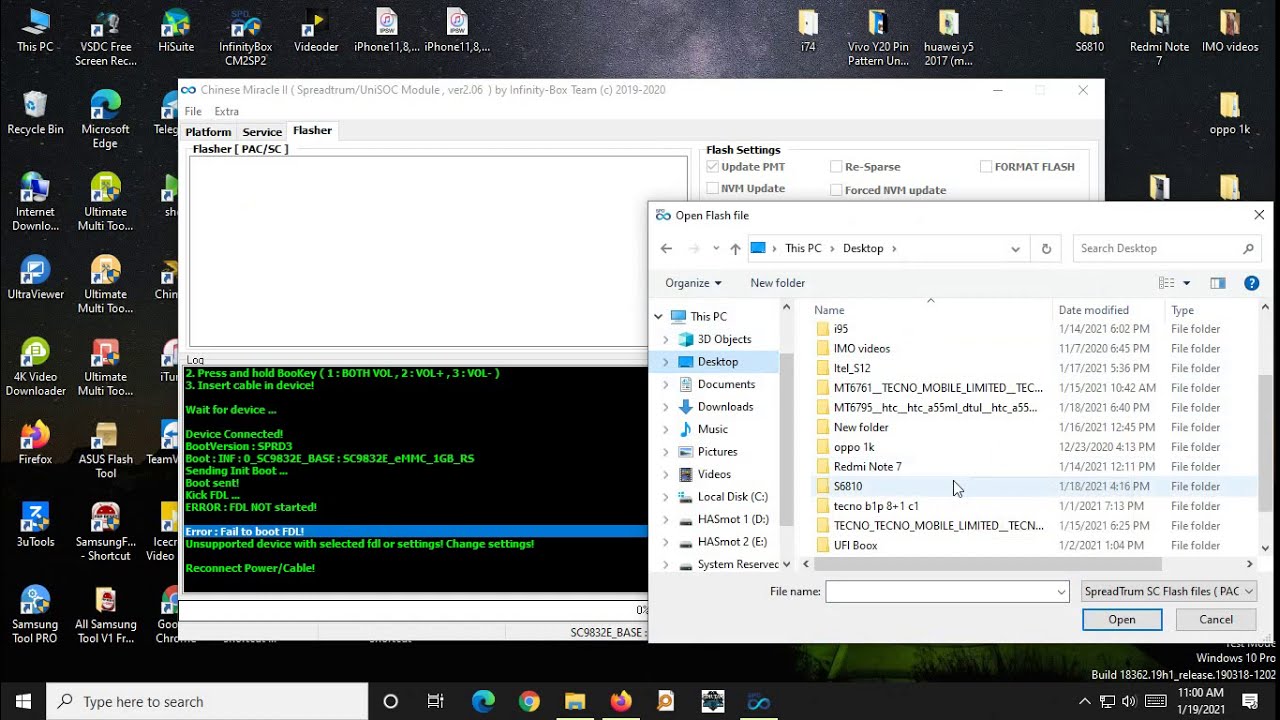This screenshot has height=720, width=1280.
Task: Open Task View on the taskbar
Action: coord(436,701)
